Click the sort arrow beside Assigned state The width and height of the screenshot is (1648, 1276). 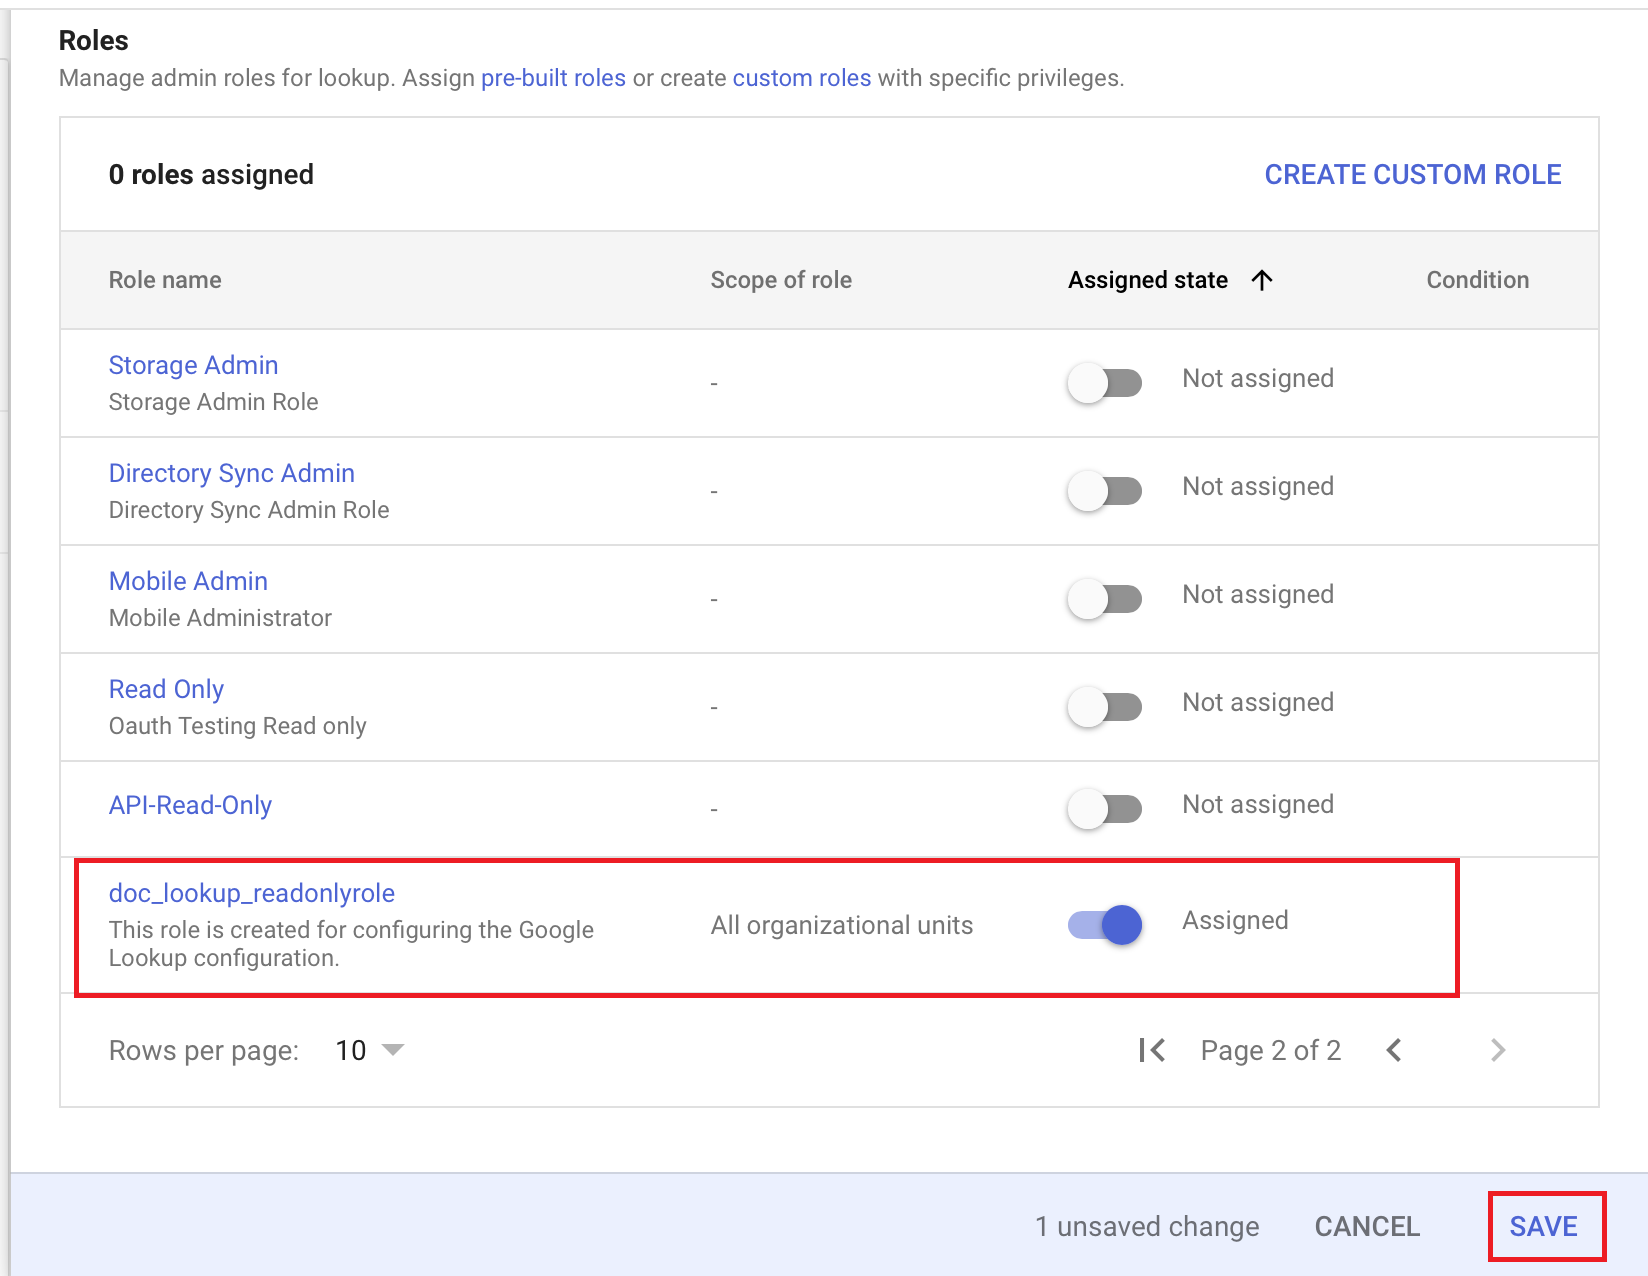[1262, 280]
